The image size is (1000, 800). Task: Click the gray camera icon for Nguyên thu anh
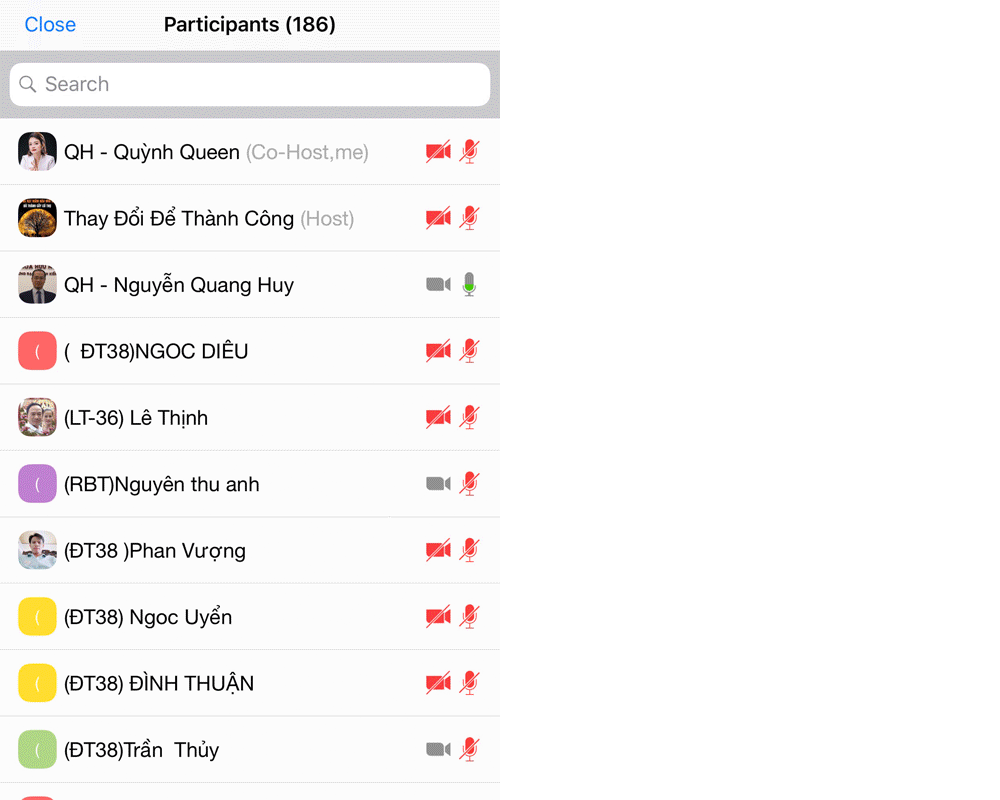click(x=438, y=484)
